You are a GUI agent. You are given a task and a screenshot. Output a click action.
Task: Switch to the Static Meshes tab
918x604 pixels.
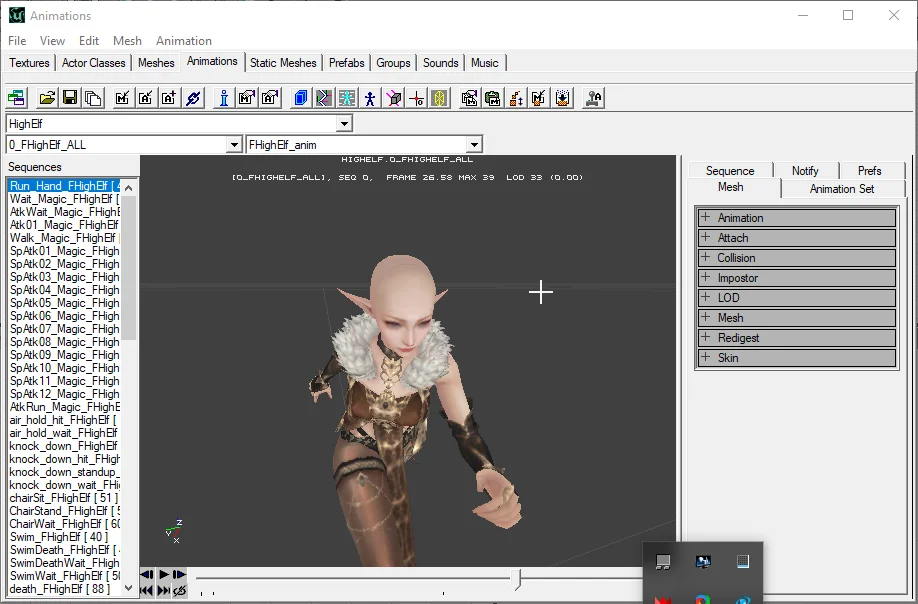pyautogui.click(x=283, y=63)
